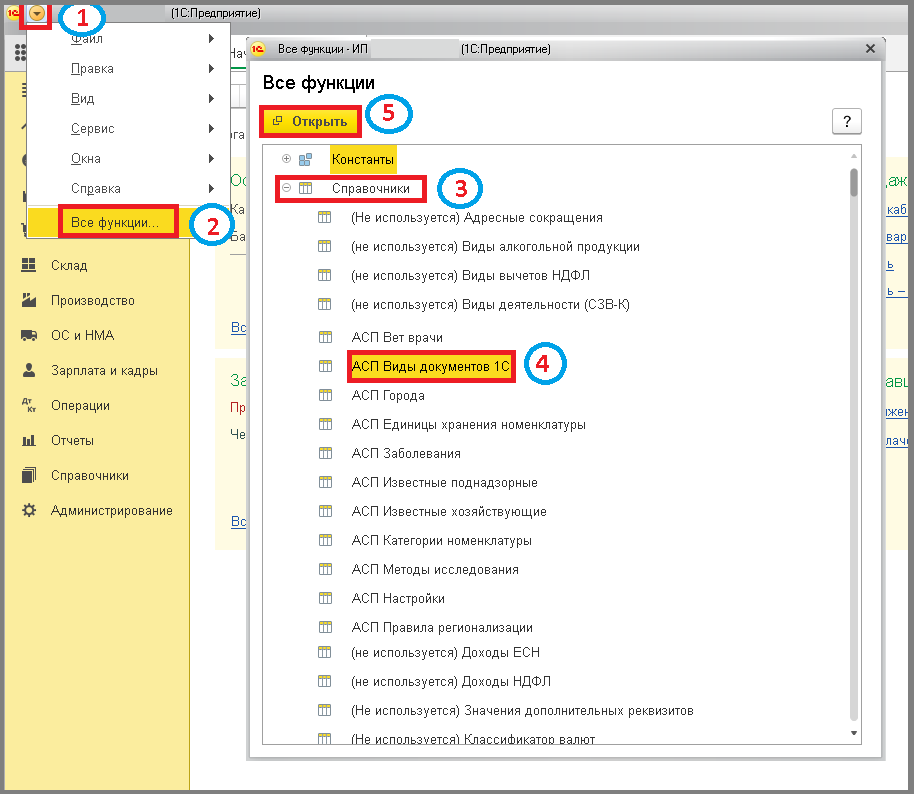Click the ОС и НМА truck icon

(29, 335)
